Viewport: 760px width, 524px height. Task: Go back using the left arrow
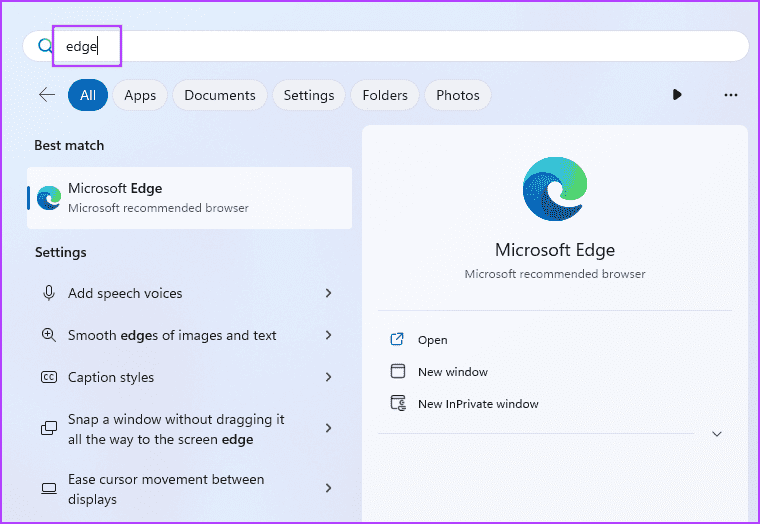(47, 95)
